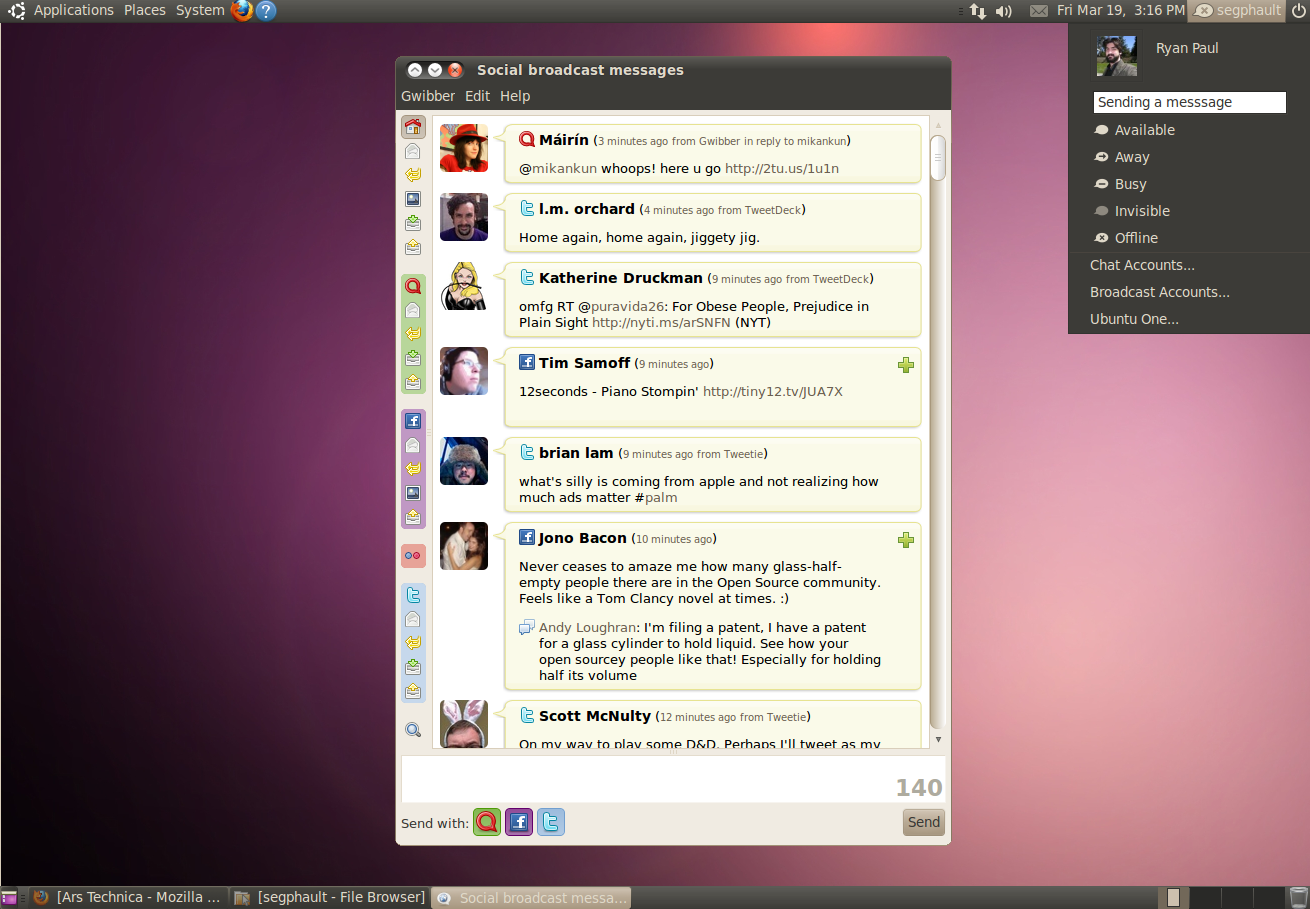Screen dimensions: 1310x909
Task: Open the volume indicator in the top panel
Action: (1004, 11)
